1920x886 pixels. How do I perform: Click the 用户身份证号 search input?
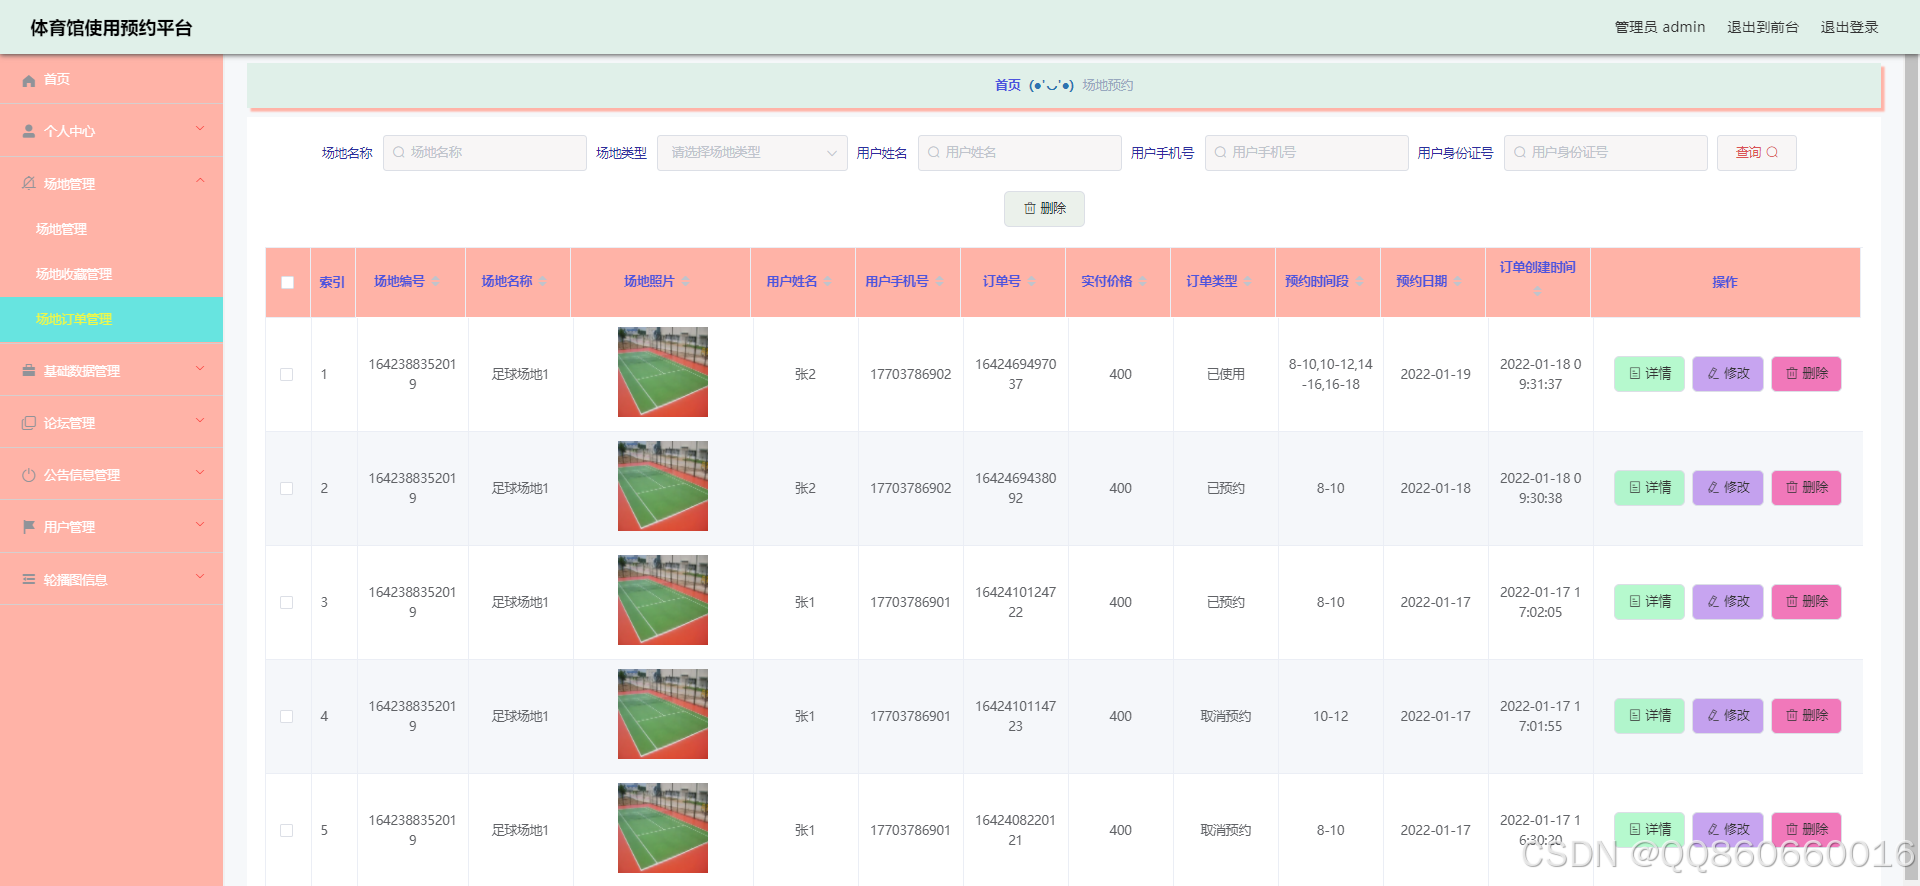1605,153
